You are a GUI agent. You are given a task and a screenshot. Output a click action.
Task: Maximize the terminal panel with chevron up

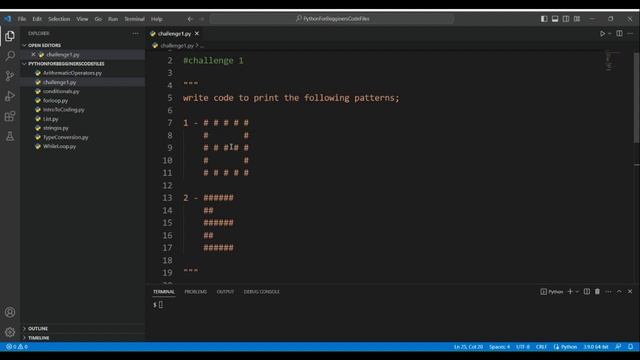619,291
